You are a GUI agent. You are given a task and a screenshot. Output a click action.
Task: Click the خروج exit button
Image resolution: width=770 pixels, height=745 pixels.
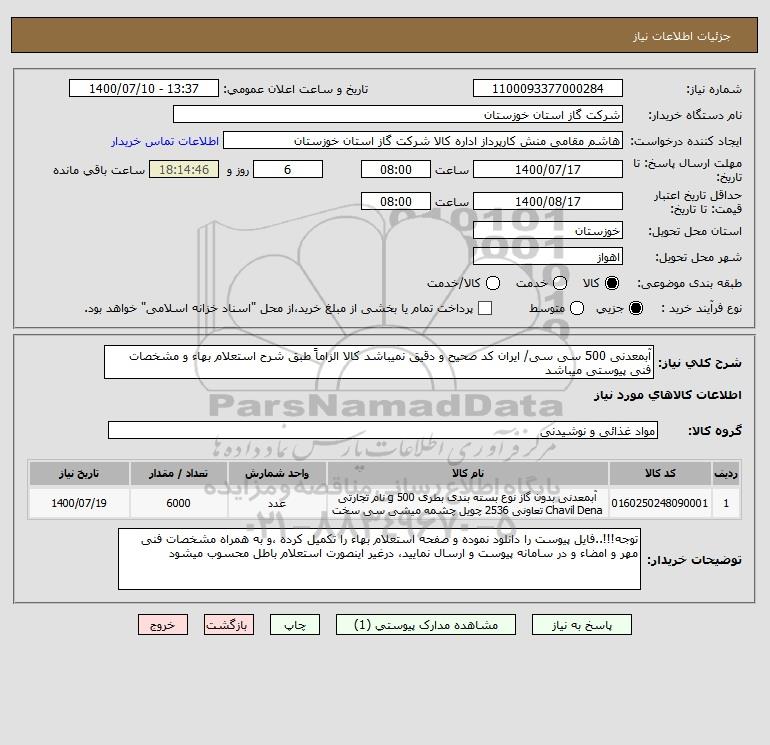[x=163, y=625]
